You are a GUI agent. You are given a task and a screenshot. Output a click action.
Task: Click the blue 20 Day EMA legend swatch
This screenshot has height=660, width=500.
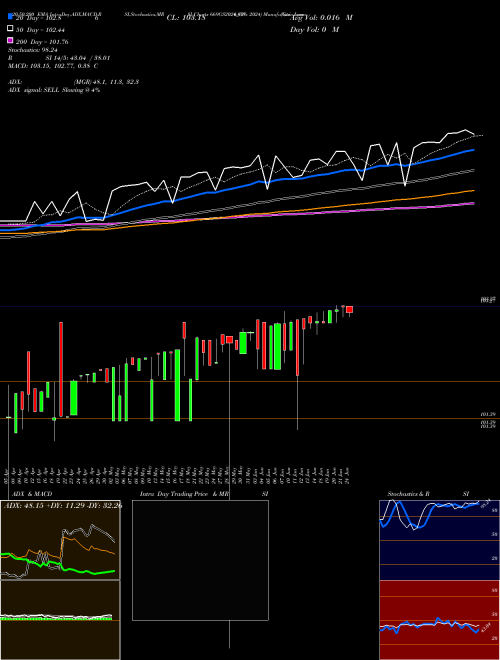pyautogui.click(x=10, y=17)
